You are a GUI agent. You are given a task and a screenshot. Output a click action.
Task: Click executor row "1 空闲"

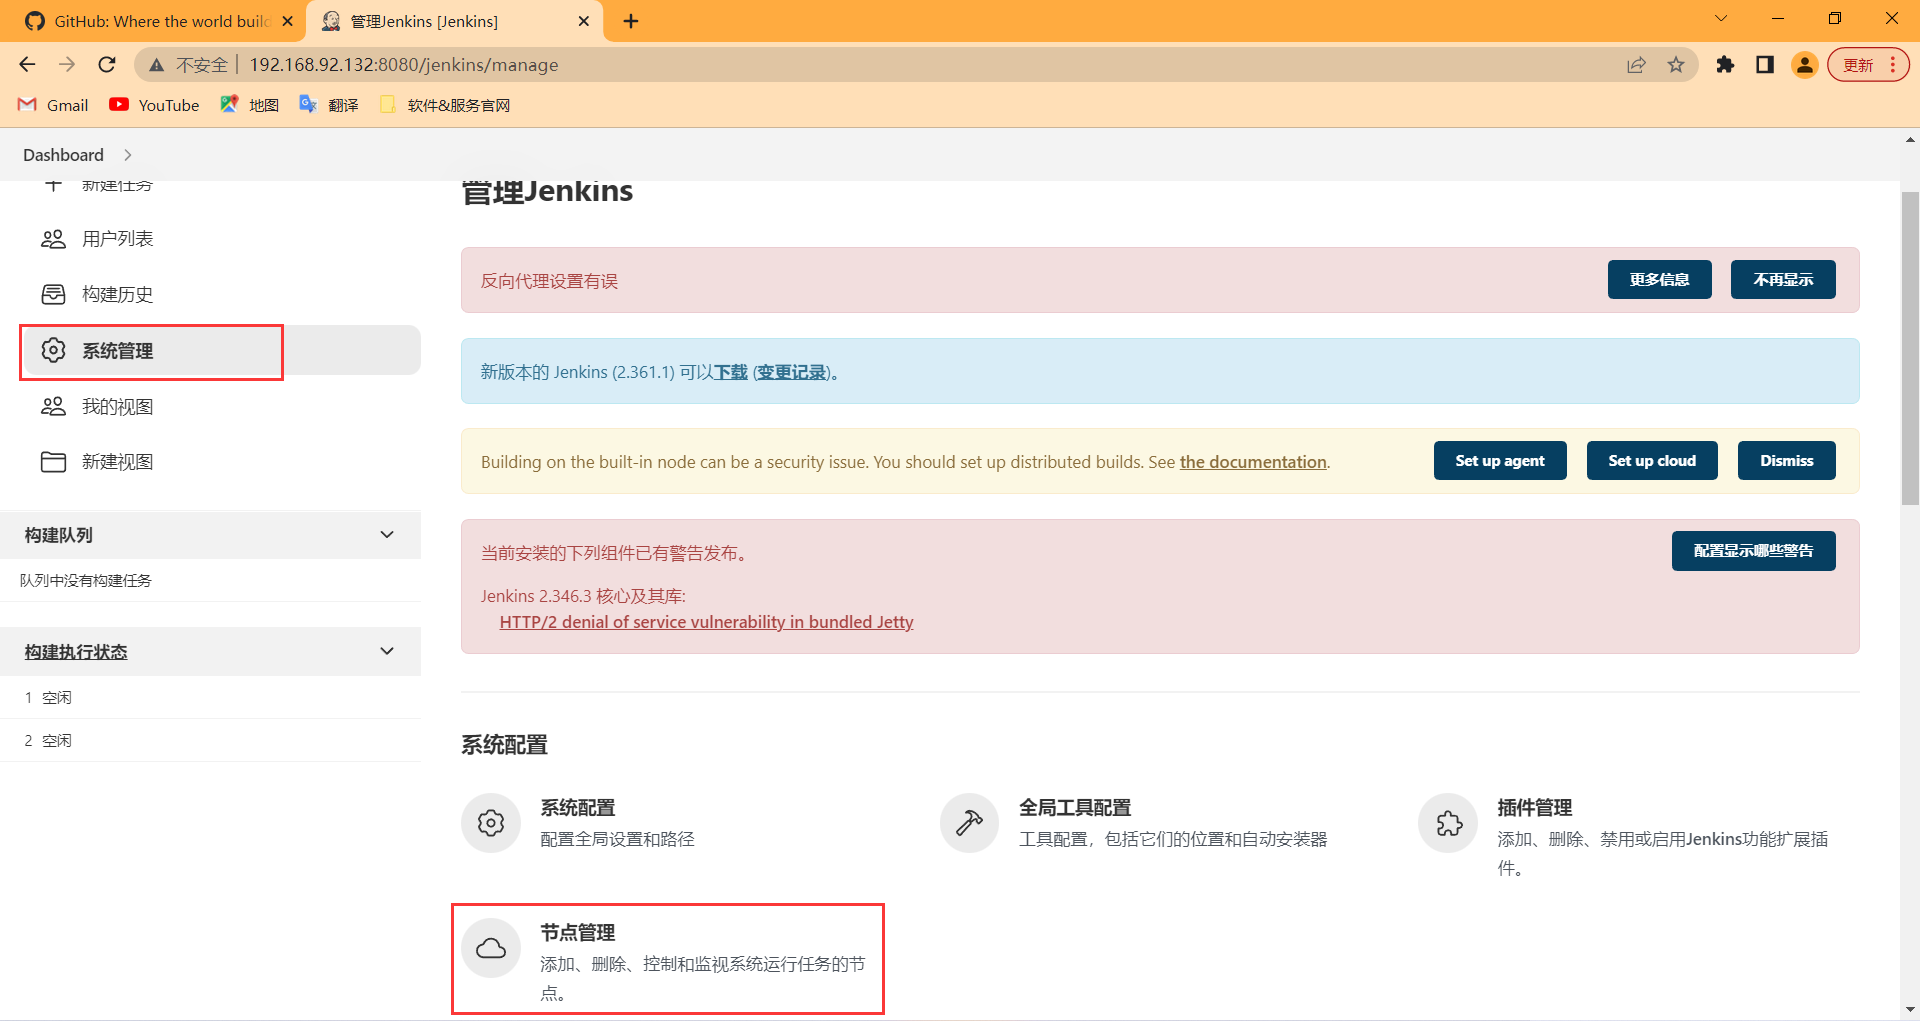coord(210,698)
